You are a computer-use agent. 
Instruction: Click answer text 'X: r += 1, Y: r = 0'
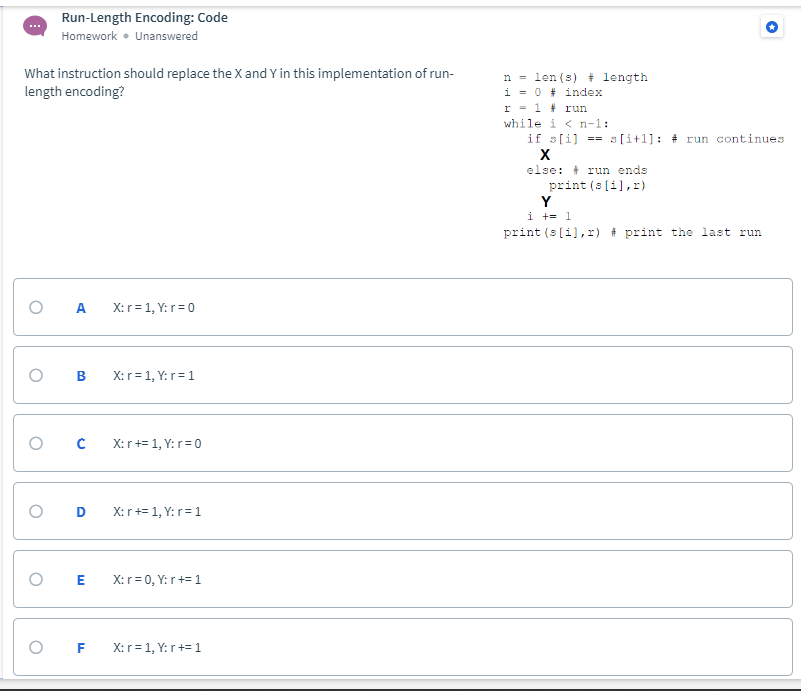157,443
